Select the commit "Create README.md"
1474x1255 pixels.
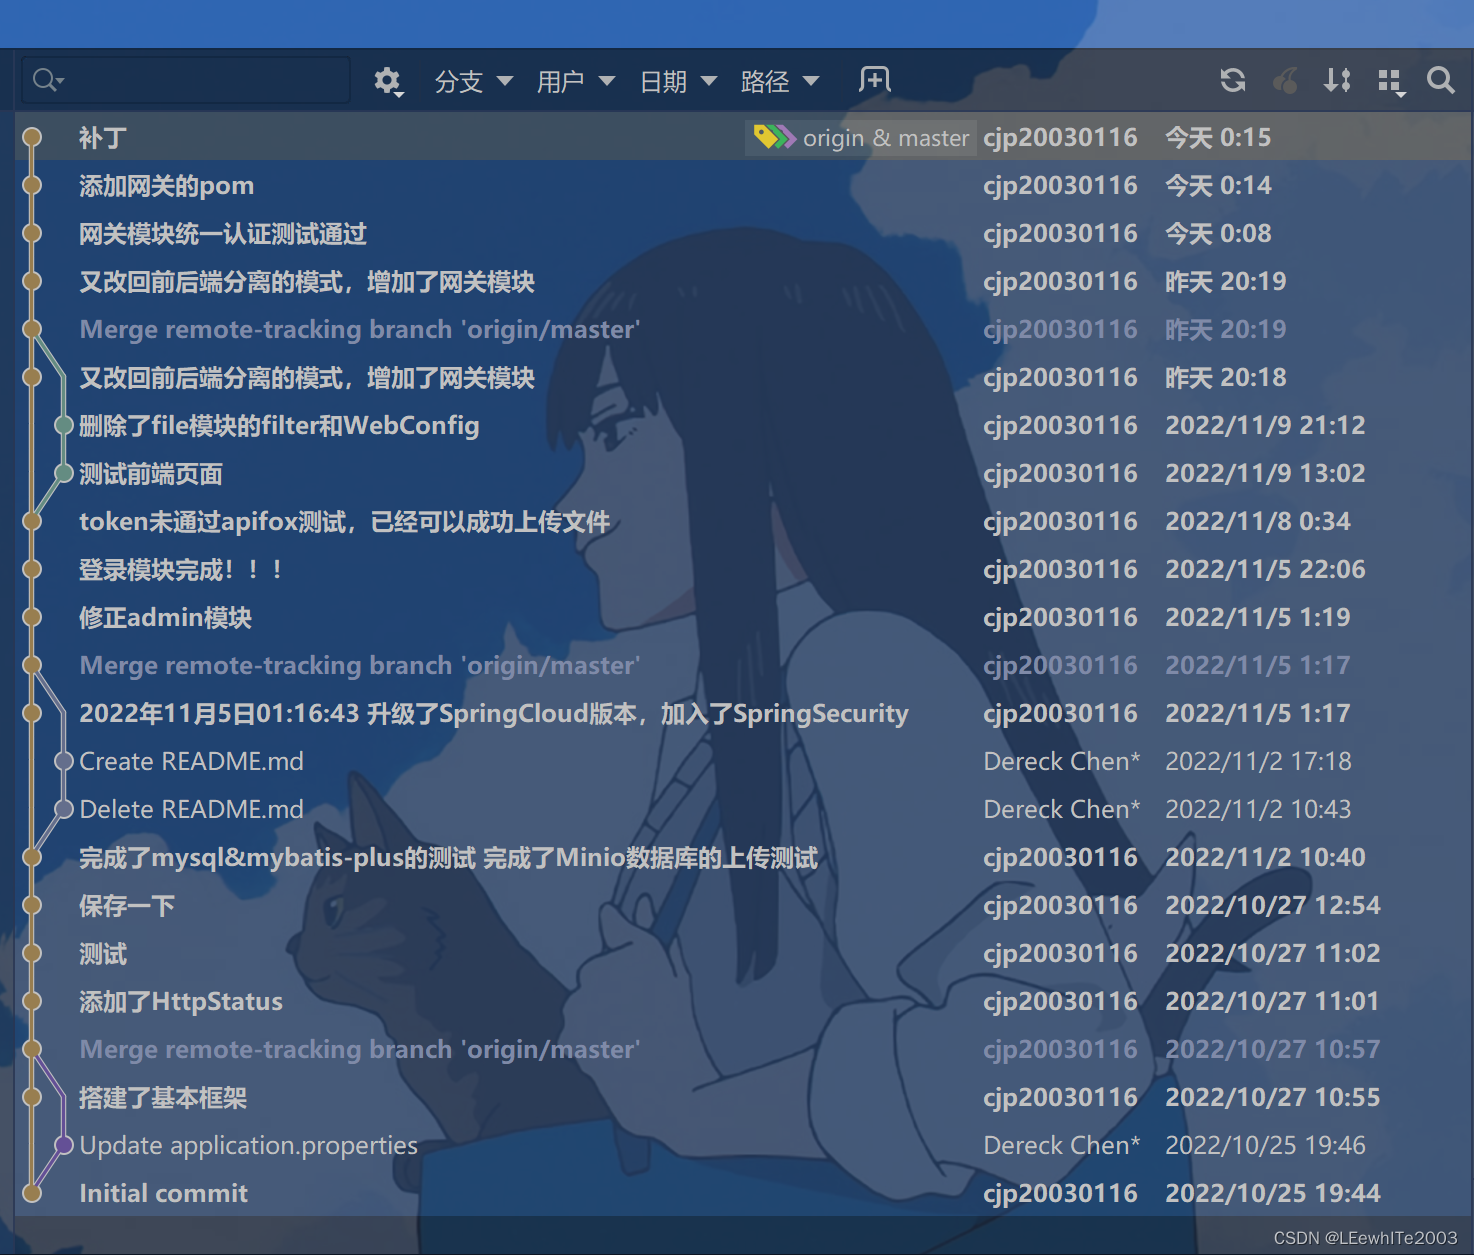[743, 762]
